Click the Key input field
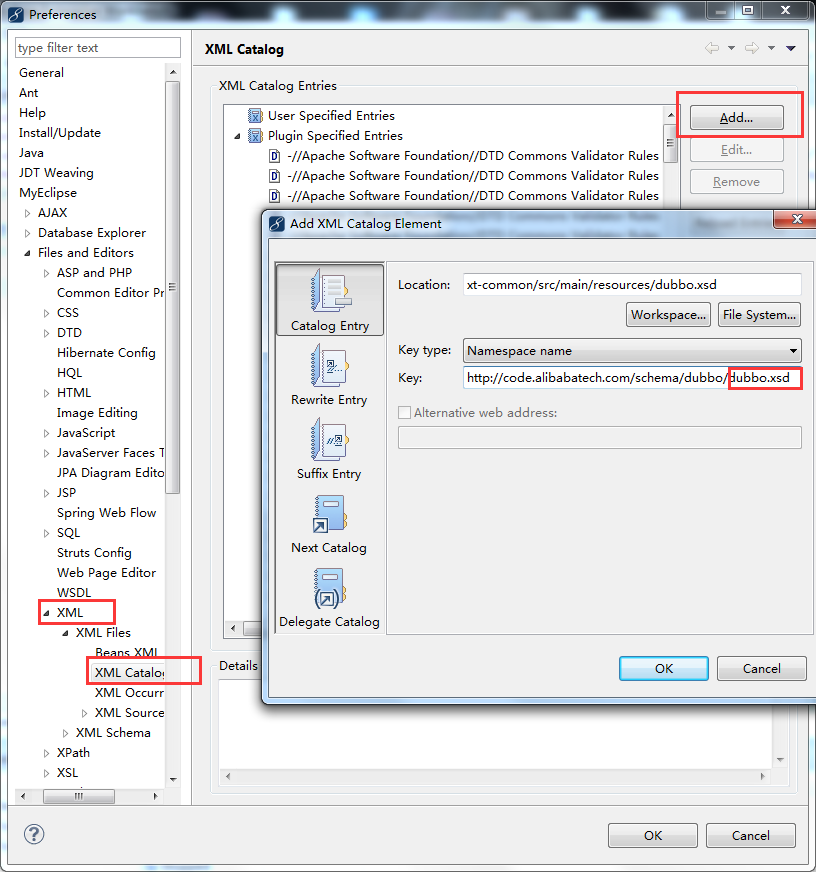The height and width of the screenshot is (872, 816). [x=632, y=378]
